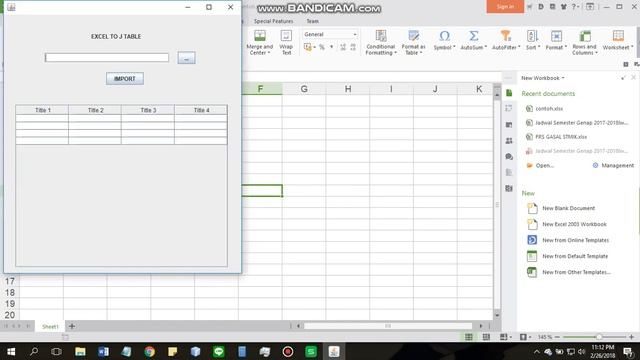Enable AutoFilter funnel icon
640x360 pixels.
(x=505, y=36)
